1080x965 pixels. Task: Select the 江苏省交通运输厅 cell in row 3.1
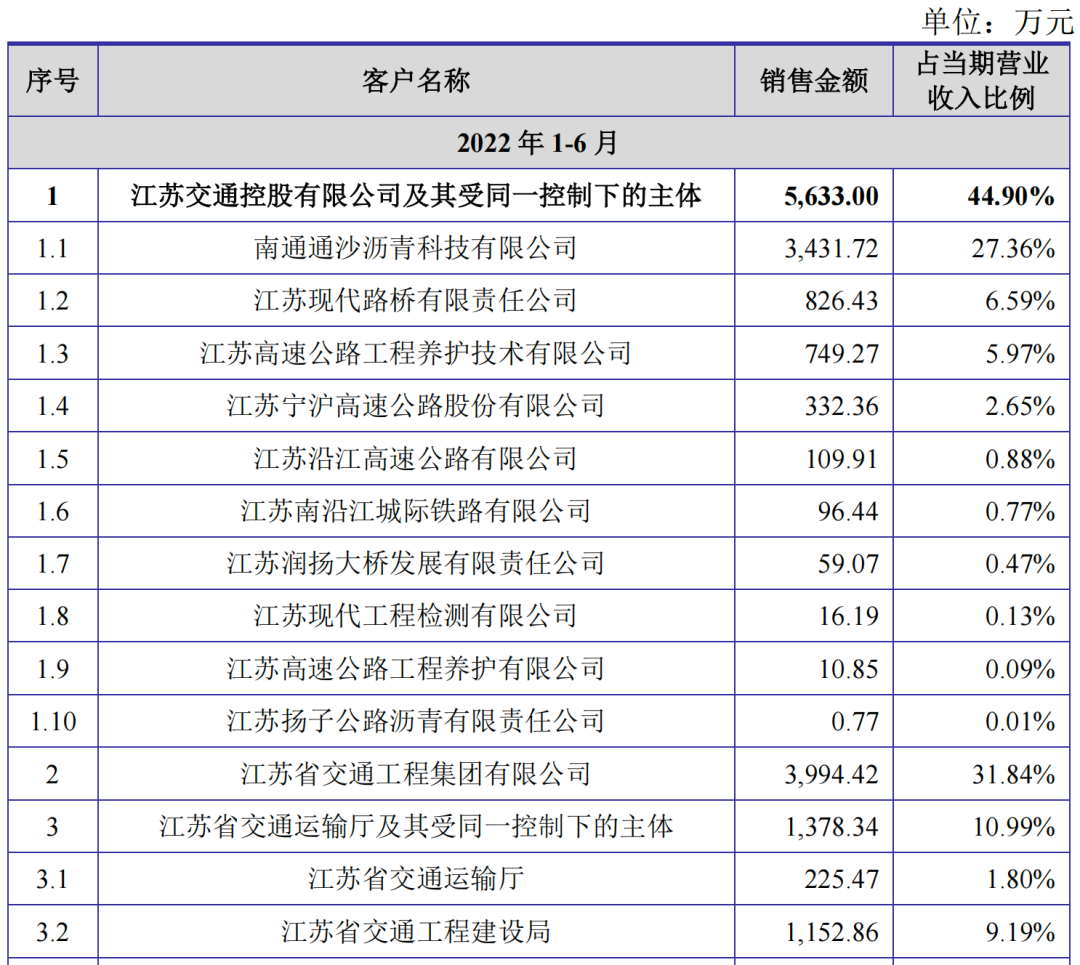[416, 879]
